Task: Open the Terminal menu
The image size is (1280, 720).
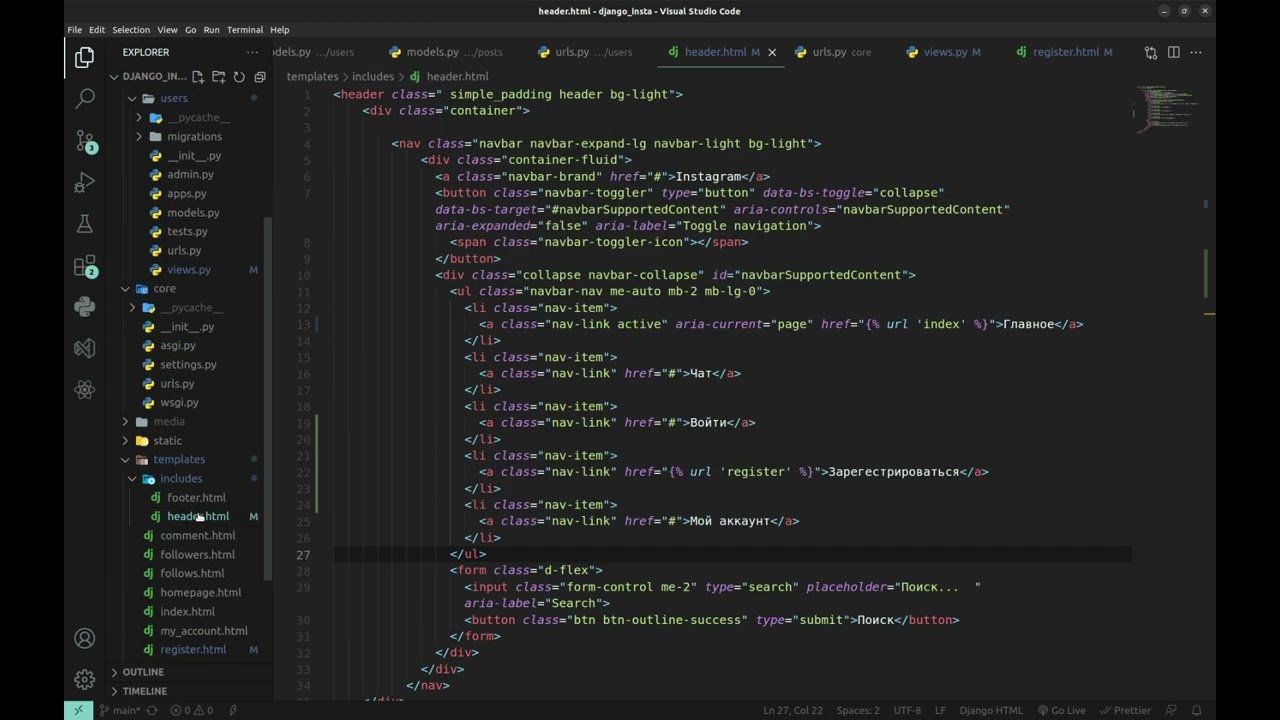Action: coord(245,30)
